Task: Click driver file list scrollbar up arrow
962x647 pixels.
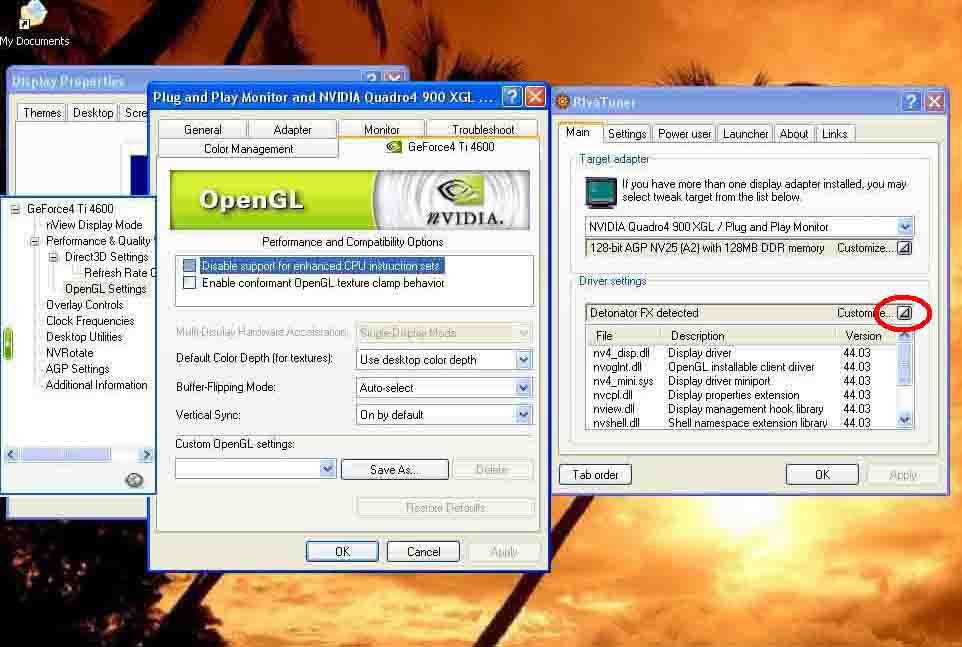Action: pos(904,336)
